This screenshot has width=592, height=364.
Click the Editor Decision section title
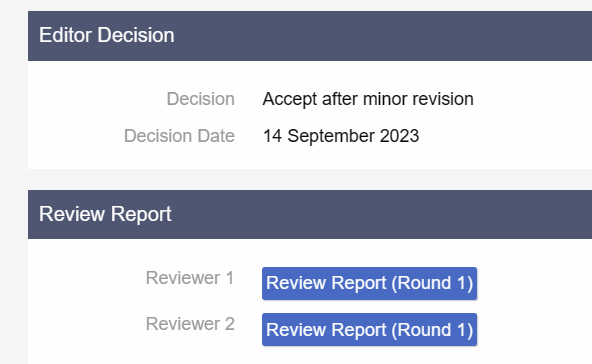click(x=106, y=35)
